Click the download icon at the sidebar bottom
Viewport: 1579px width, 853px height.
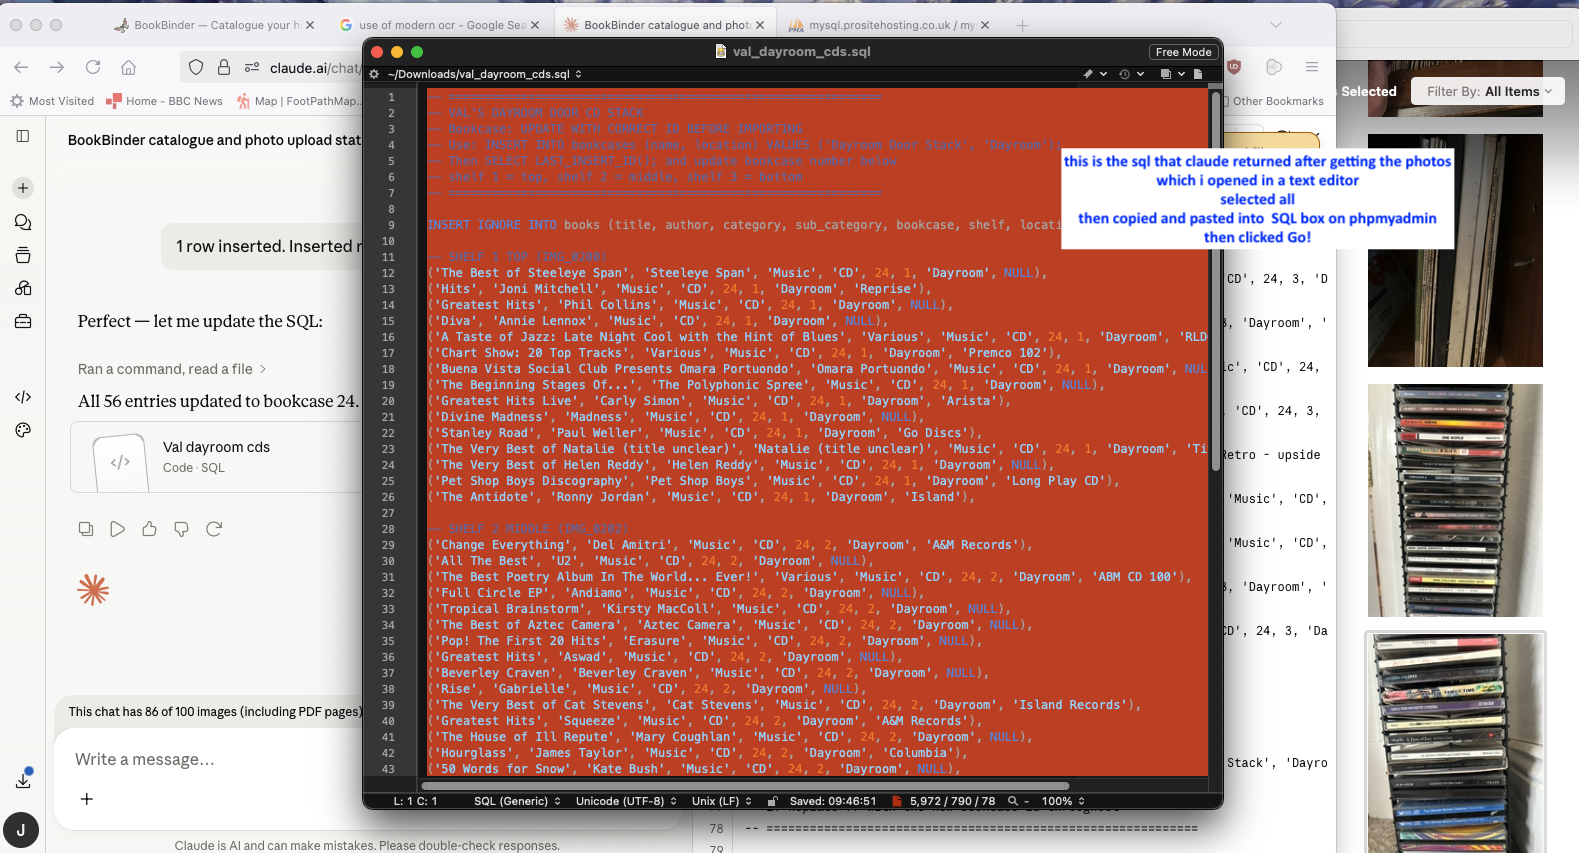click(x=23, y=780)
